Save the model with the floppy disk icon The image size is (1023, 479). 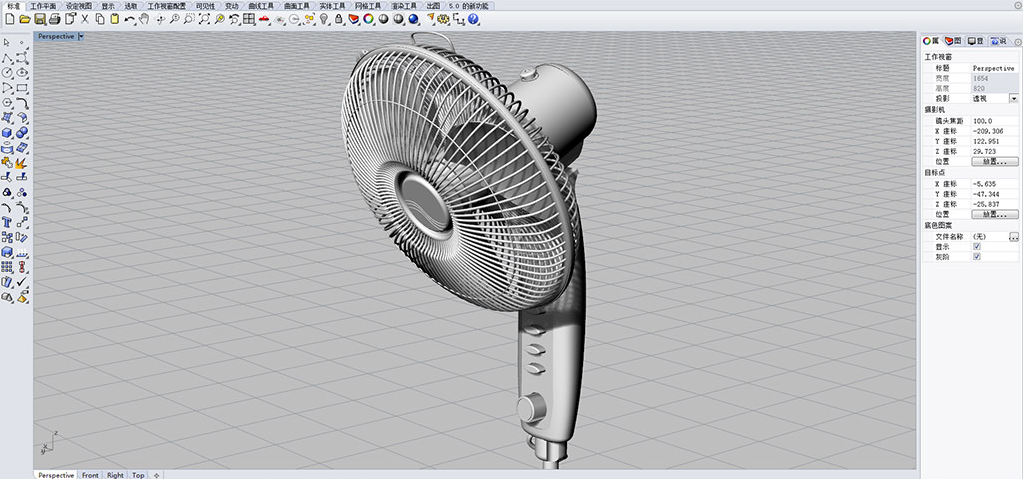coord(40,19)
